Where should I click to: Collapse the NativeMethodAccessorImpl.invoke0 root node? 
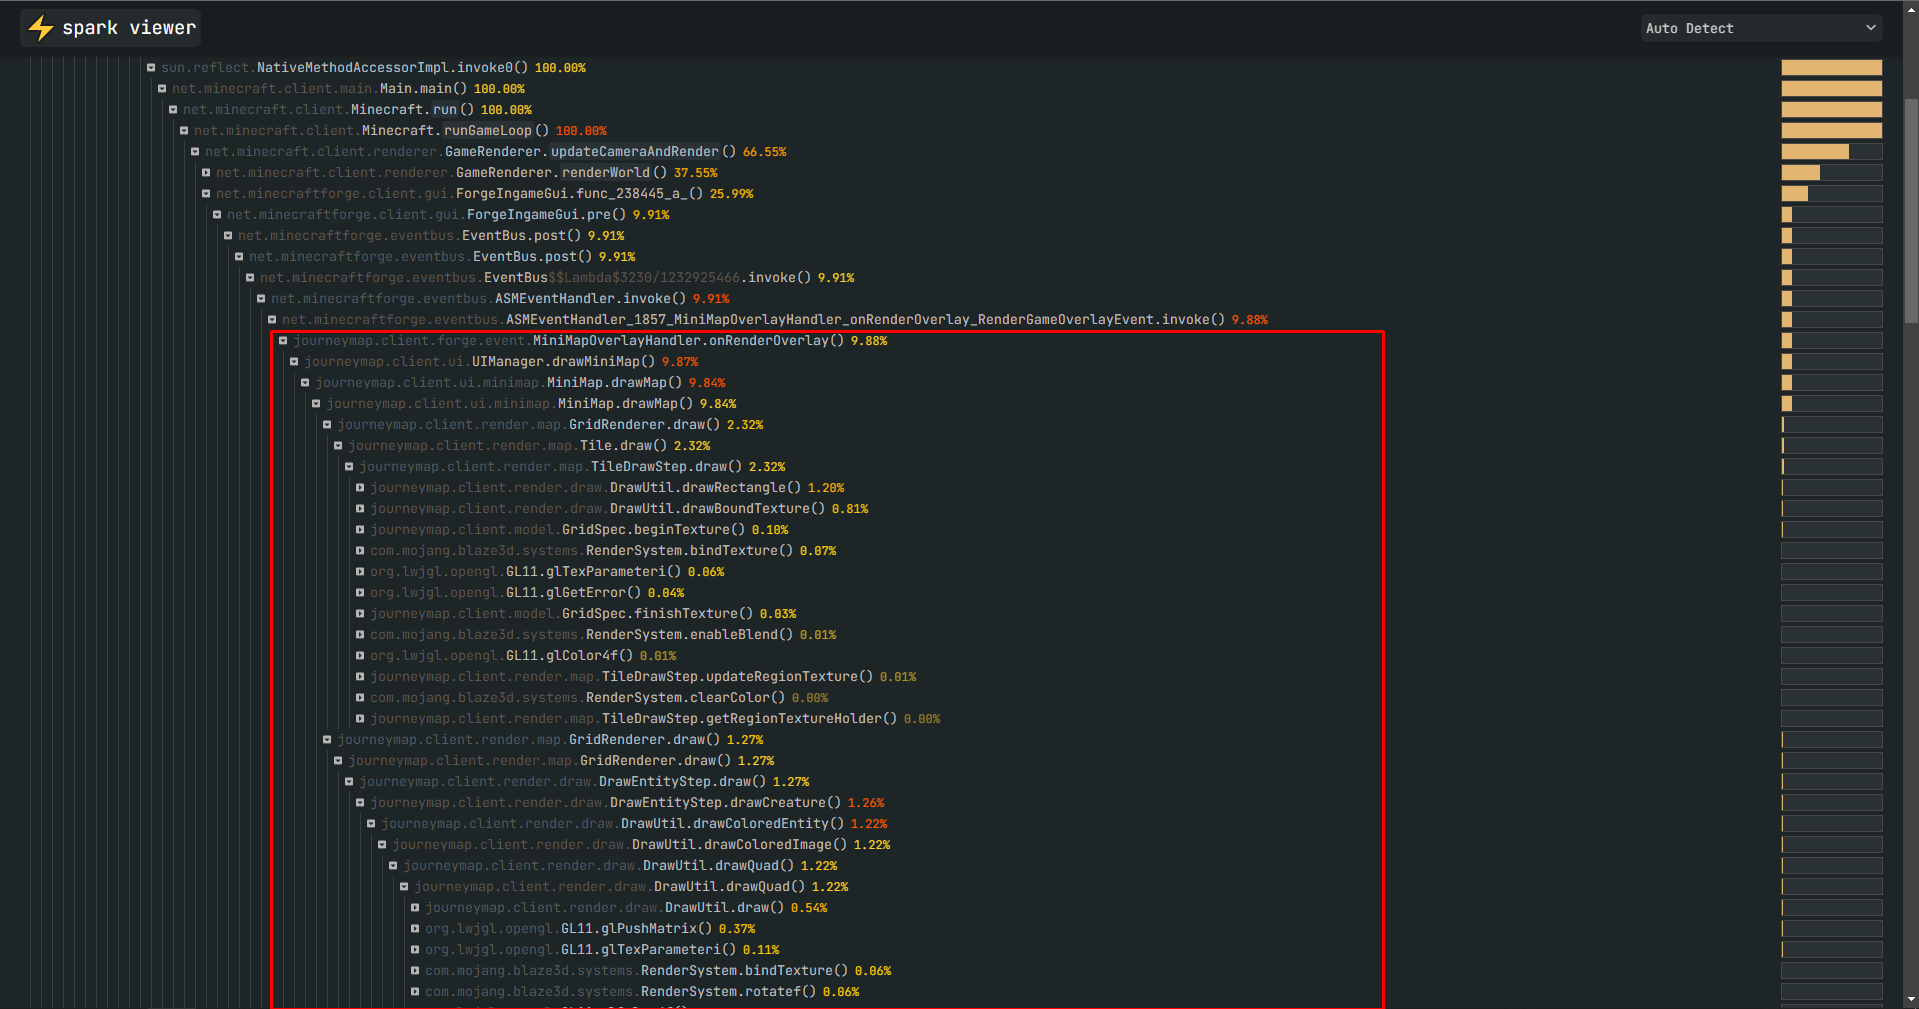(x=151, y=67)
